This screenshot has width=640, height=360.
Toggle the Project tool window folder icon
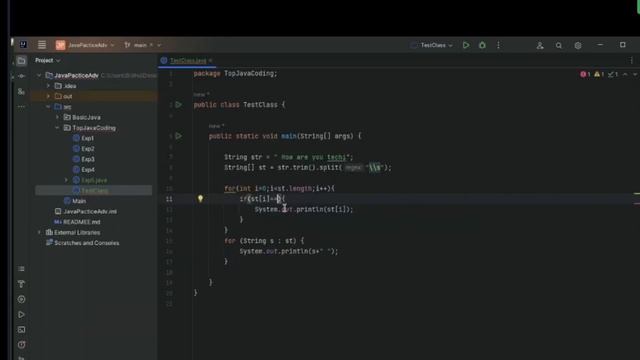tap(22, 61)
